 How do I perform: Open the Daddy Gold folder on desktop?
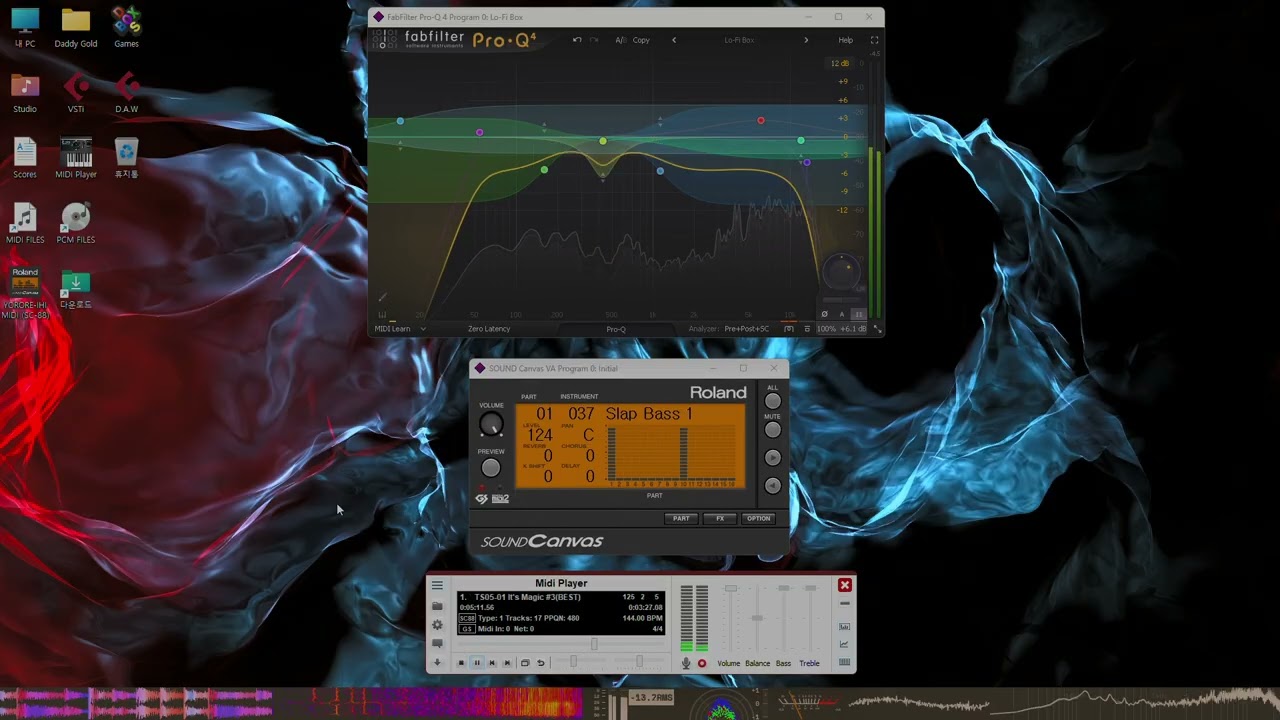pos(76,29)
